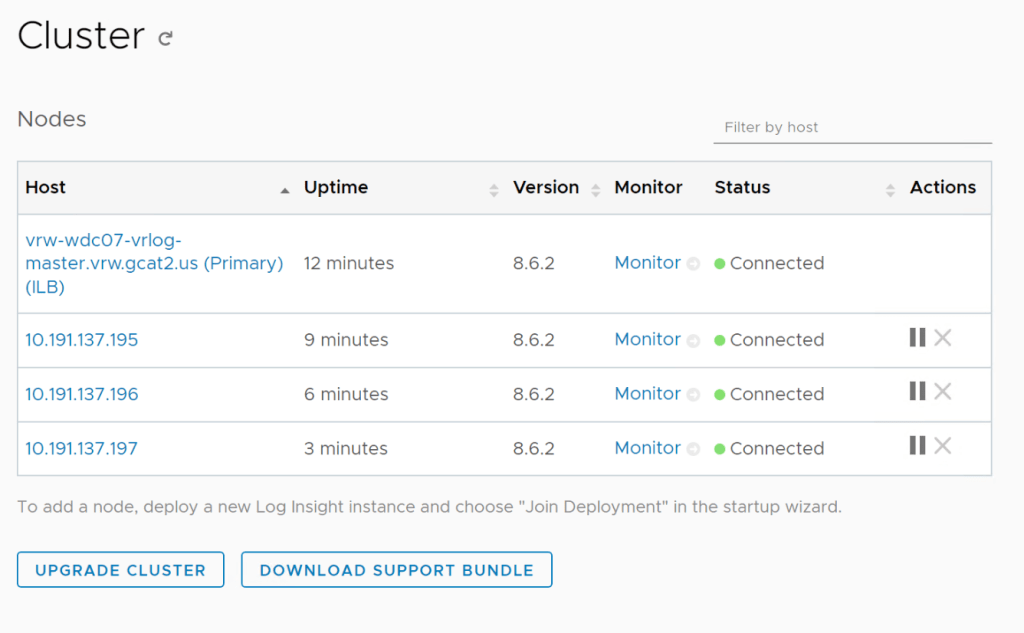The width and height of the screenshot is (1024, 633).
Task: Open the vrw-wdc07-vrlog-master primary host link
Action: pyautogui.click(x=153, y=263)
